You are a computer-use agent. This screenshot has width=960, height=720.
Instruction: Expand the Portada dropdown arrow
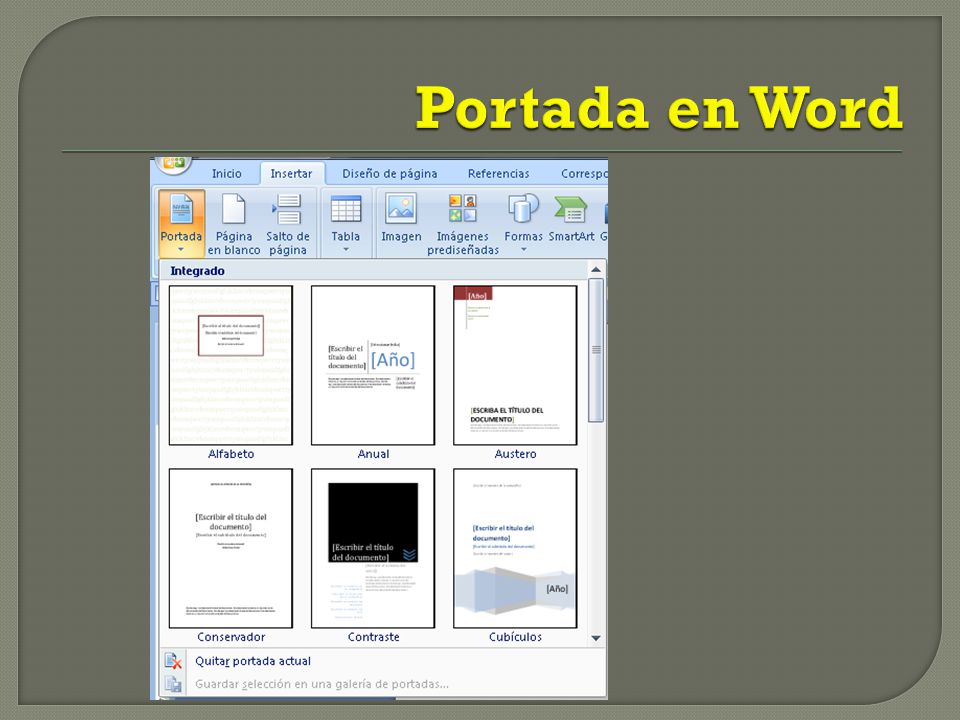tap(181, 249)
